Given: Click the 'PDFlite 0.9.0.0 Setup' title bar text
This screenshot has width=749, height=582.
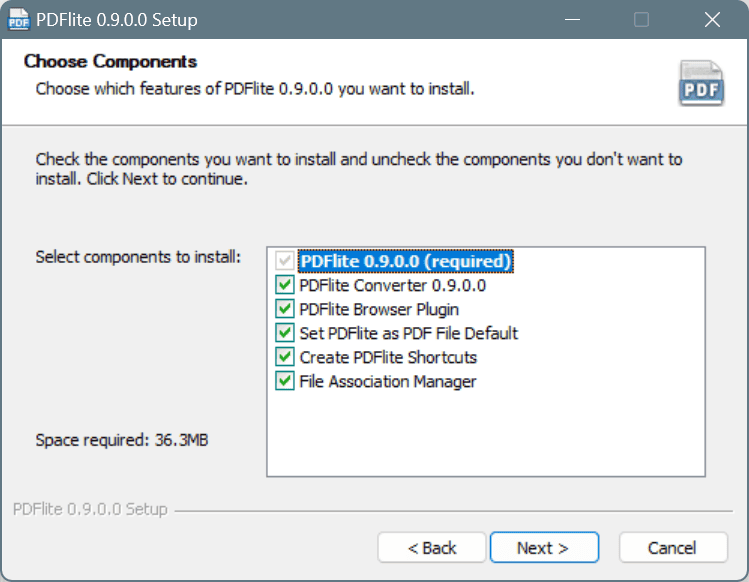Looking at the screenshot, I should point(117,20).
